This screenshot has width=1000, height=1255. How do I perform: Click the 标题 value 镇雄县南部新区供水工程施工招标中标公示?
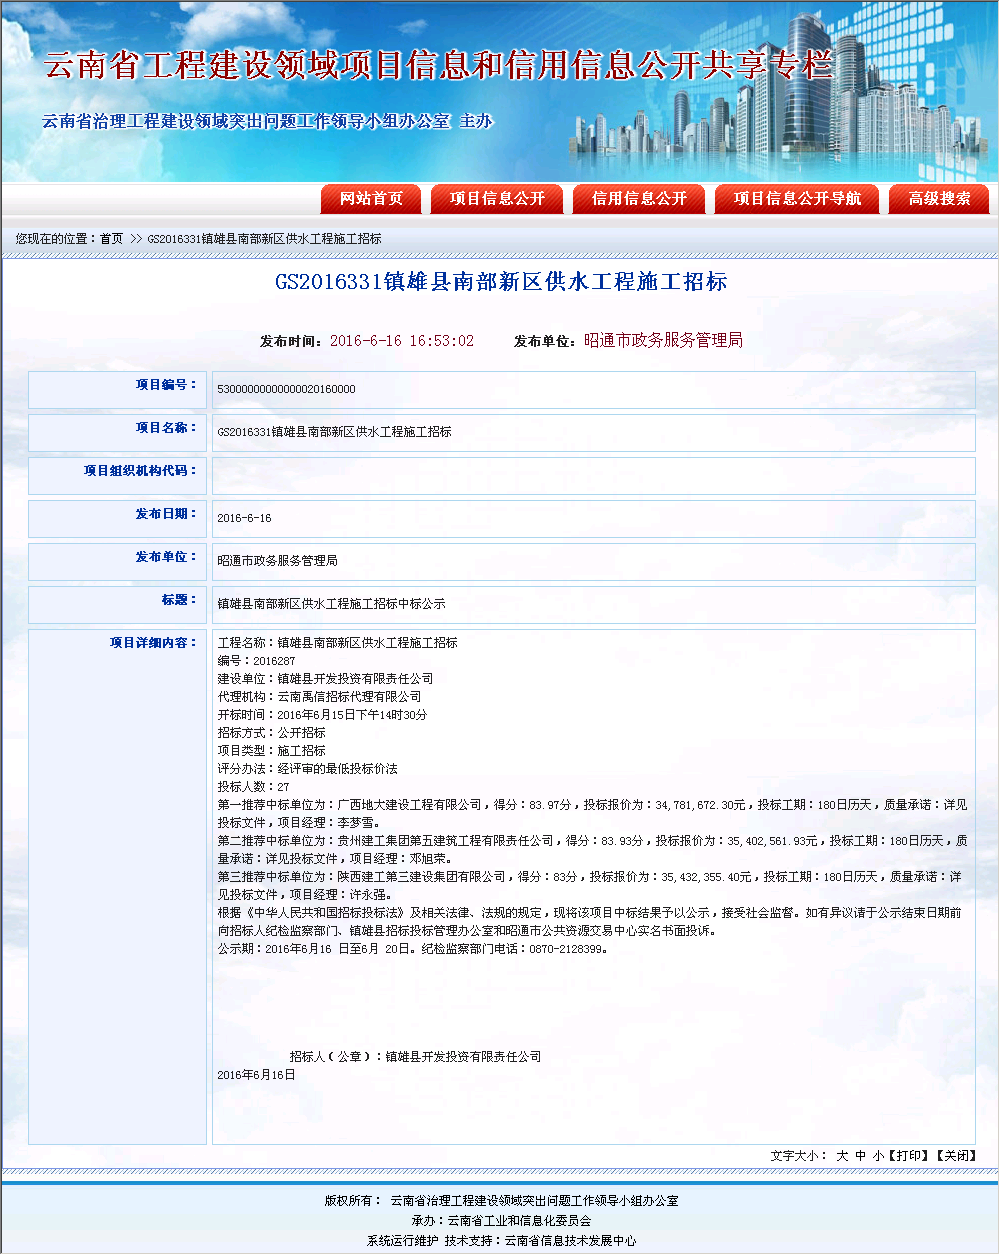coord(331,604)
